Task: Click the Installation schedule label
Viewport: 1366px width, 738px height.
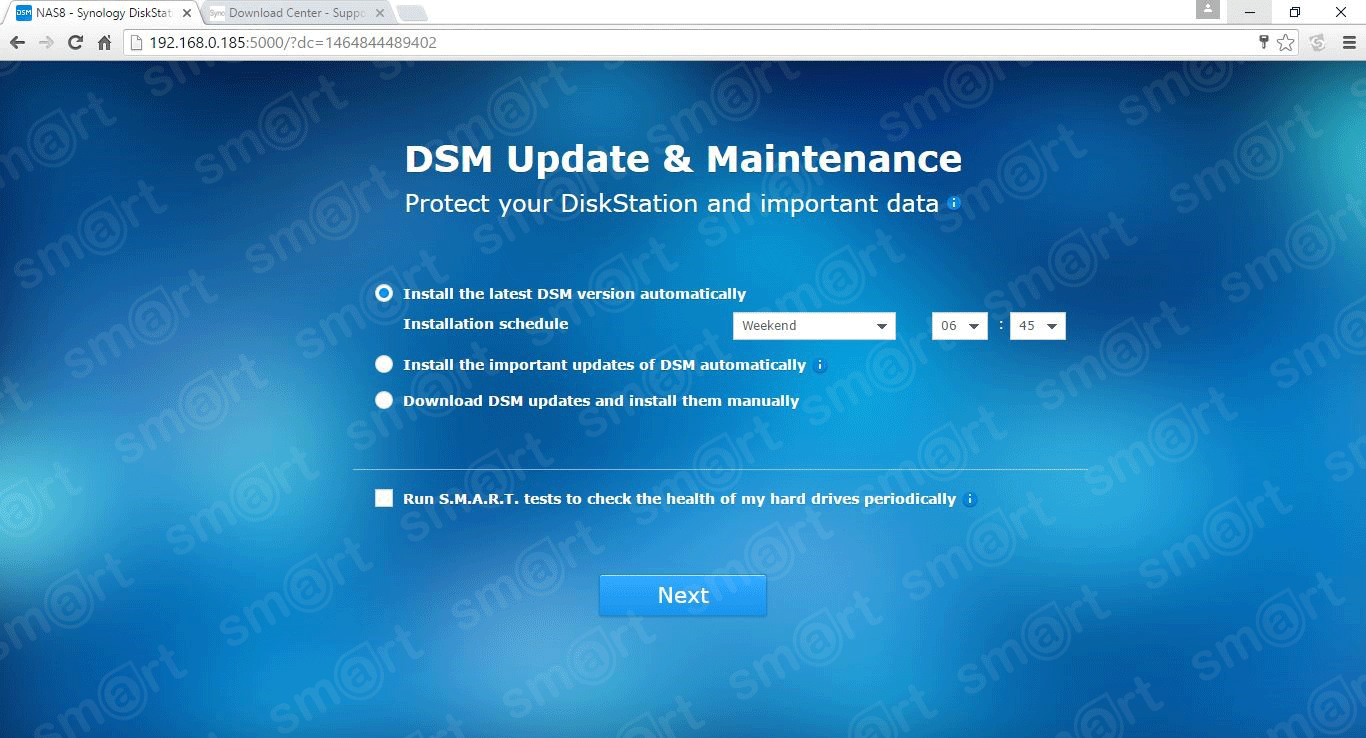Action: (486, 324)
